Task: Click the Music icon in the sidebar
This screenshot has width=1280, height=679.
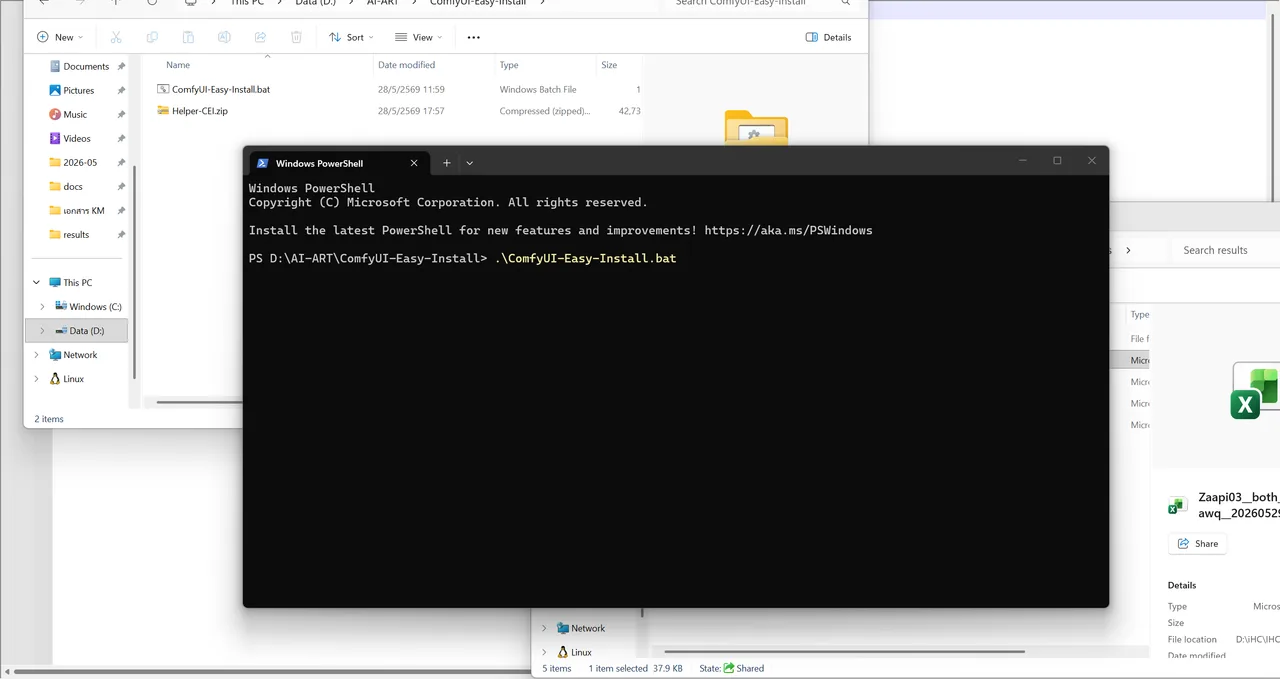Action: [55, 114]
